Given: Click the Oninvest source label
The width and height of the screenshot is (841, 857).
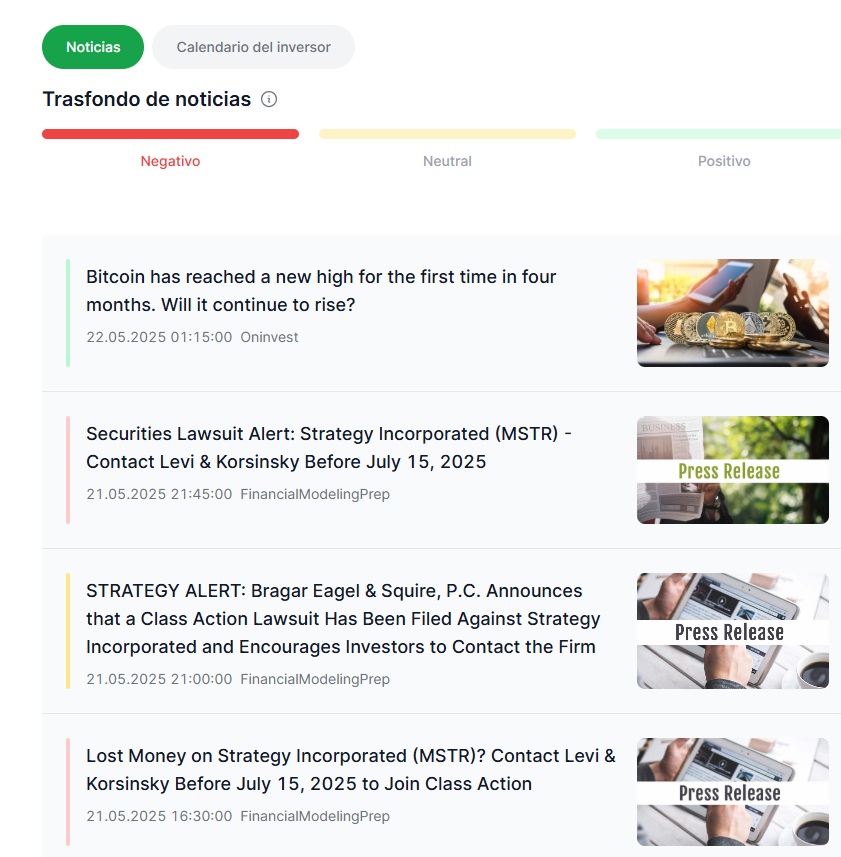Looking at the screenshot, I should (269, 337).
